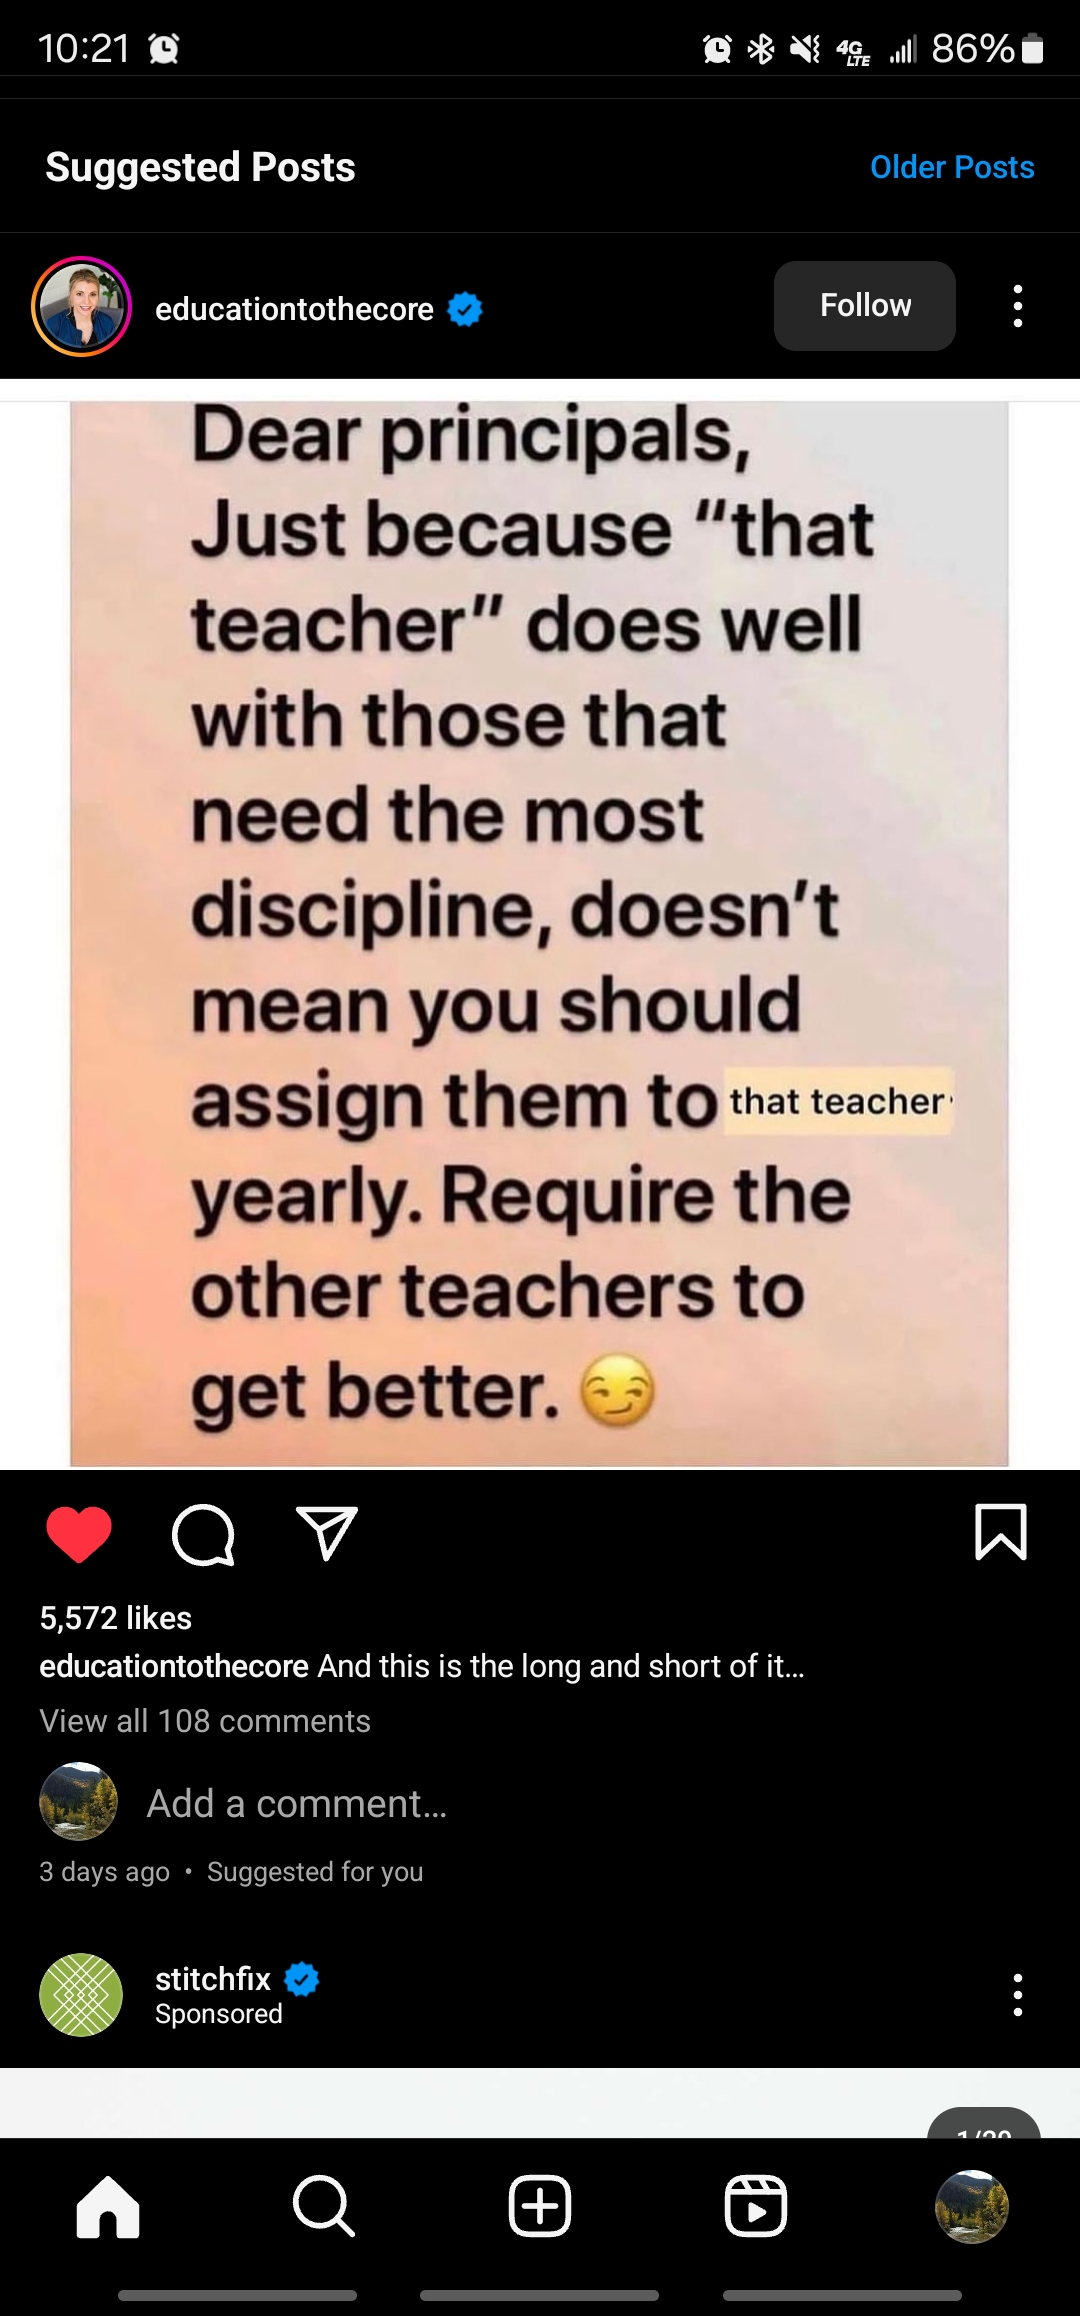This screenshot has height=2316, width=1080.
Task: Open the stitchfix profile logo
Action: [81, 1995]
